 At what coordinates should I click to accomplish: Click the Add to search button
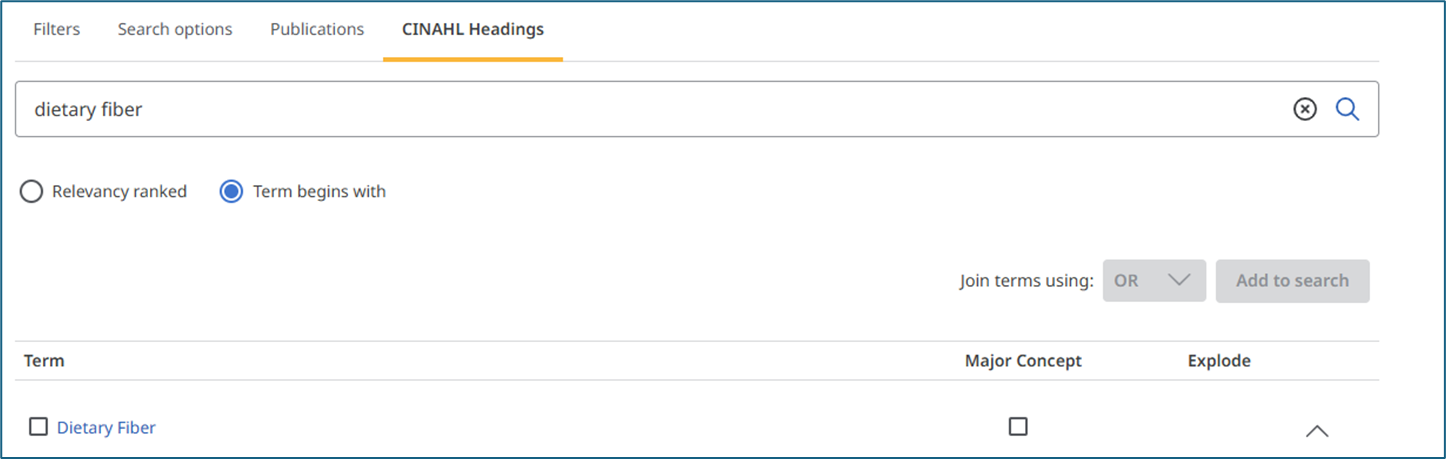[x=1292, y=281]
